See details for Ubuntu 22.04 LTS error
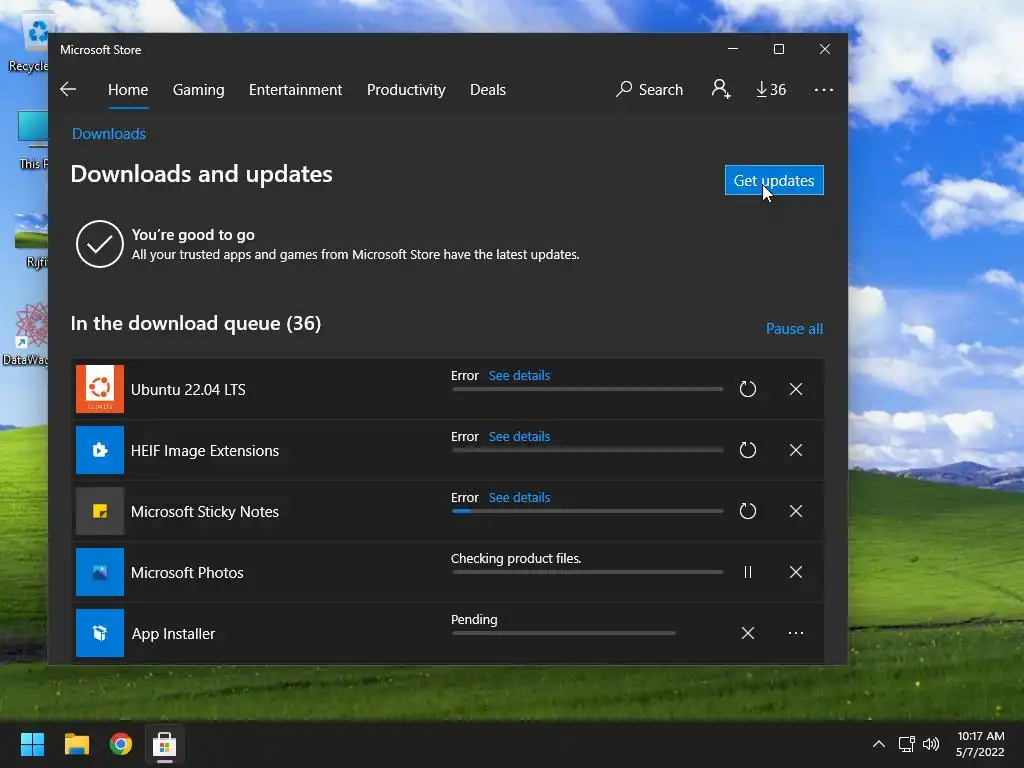This screenshot has width=1024, height=768. [519, 376]
